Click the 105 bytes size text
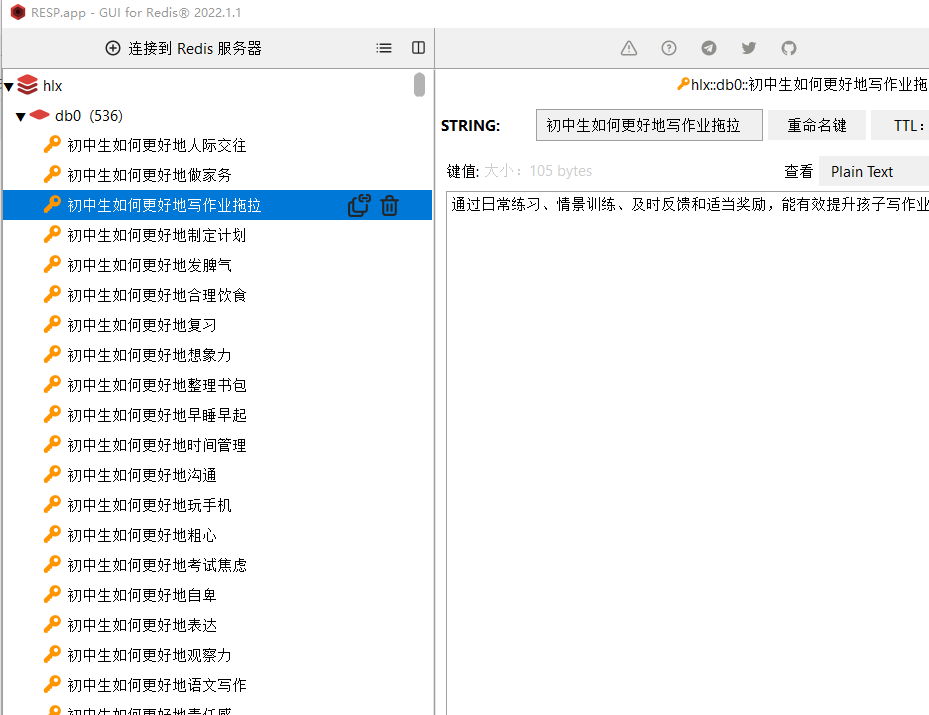This screenshot has width=929, height=715. pos(560,171)
